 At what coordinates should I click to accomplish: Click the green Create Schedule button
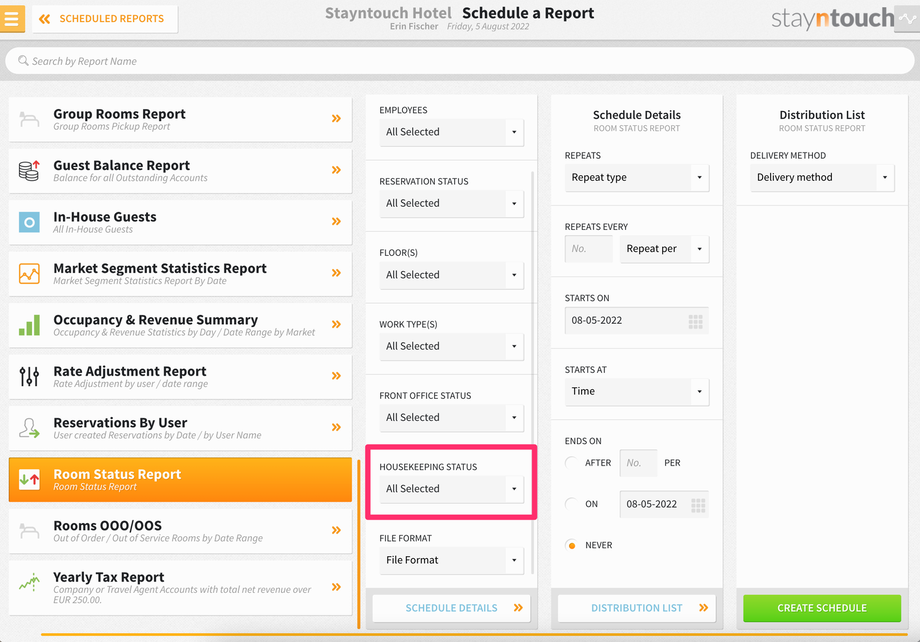(x=822, y=608)
